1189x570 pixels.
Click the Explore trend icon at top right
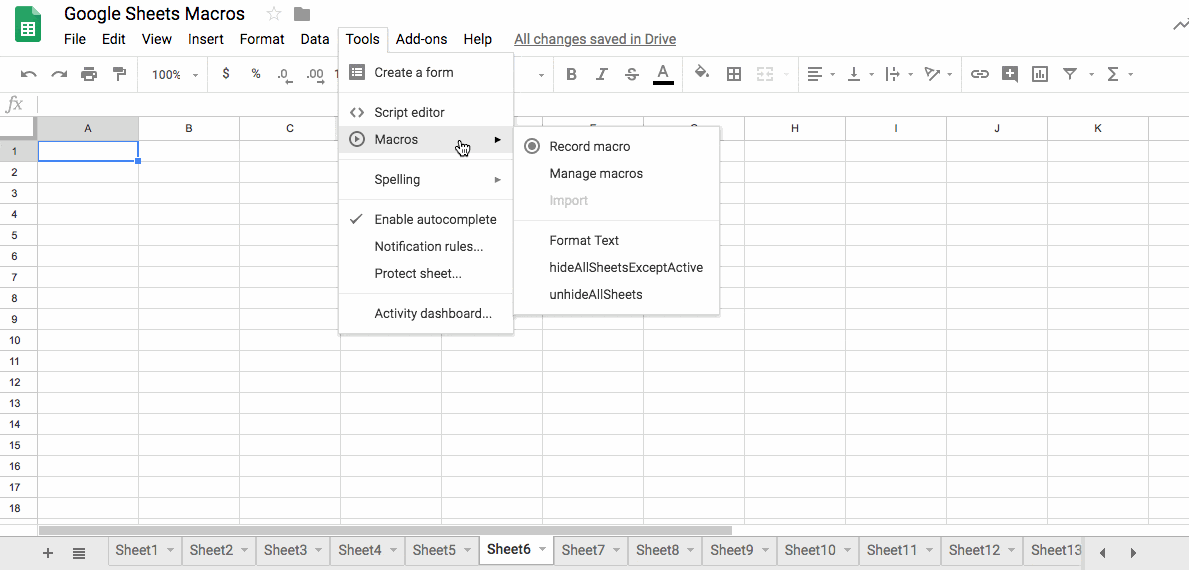[1180, 26]
